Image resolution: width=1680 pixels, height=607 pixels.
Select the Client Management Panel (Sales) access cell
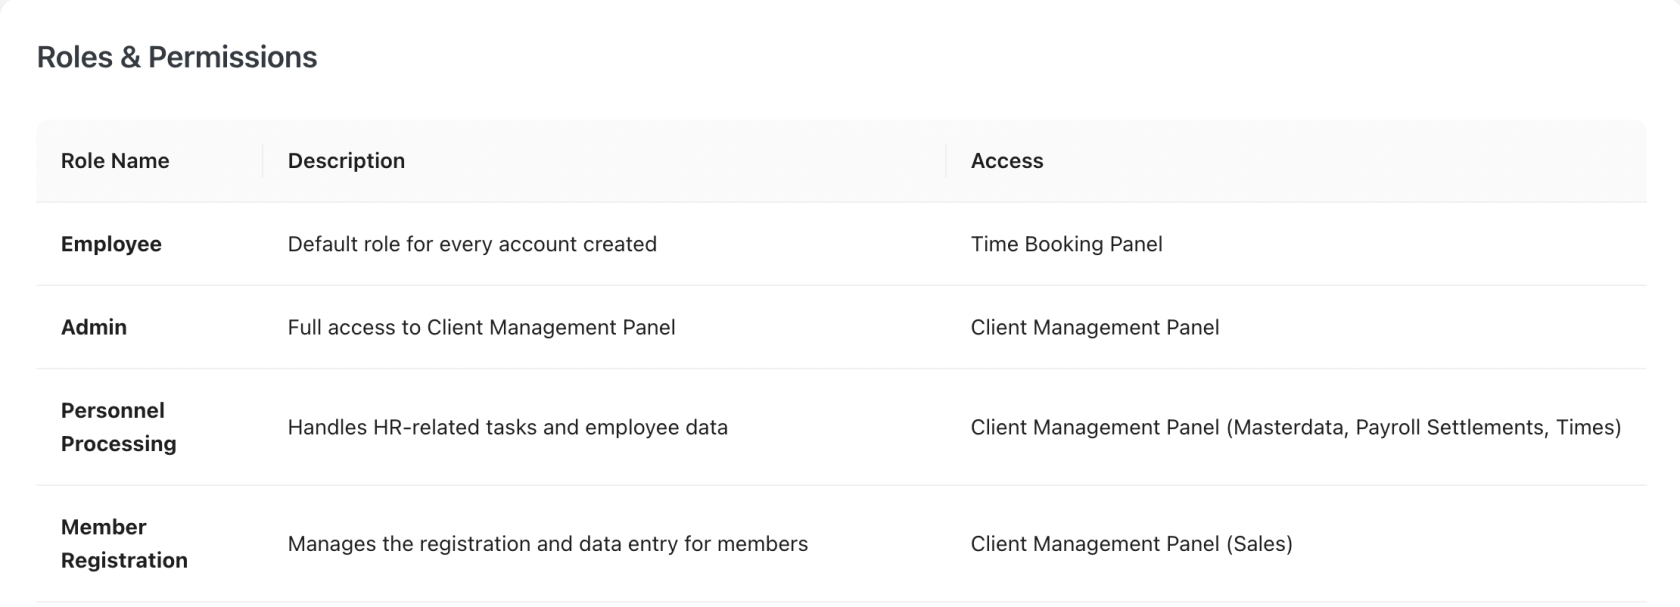1131,544
